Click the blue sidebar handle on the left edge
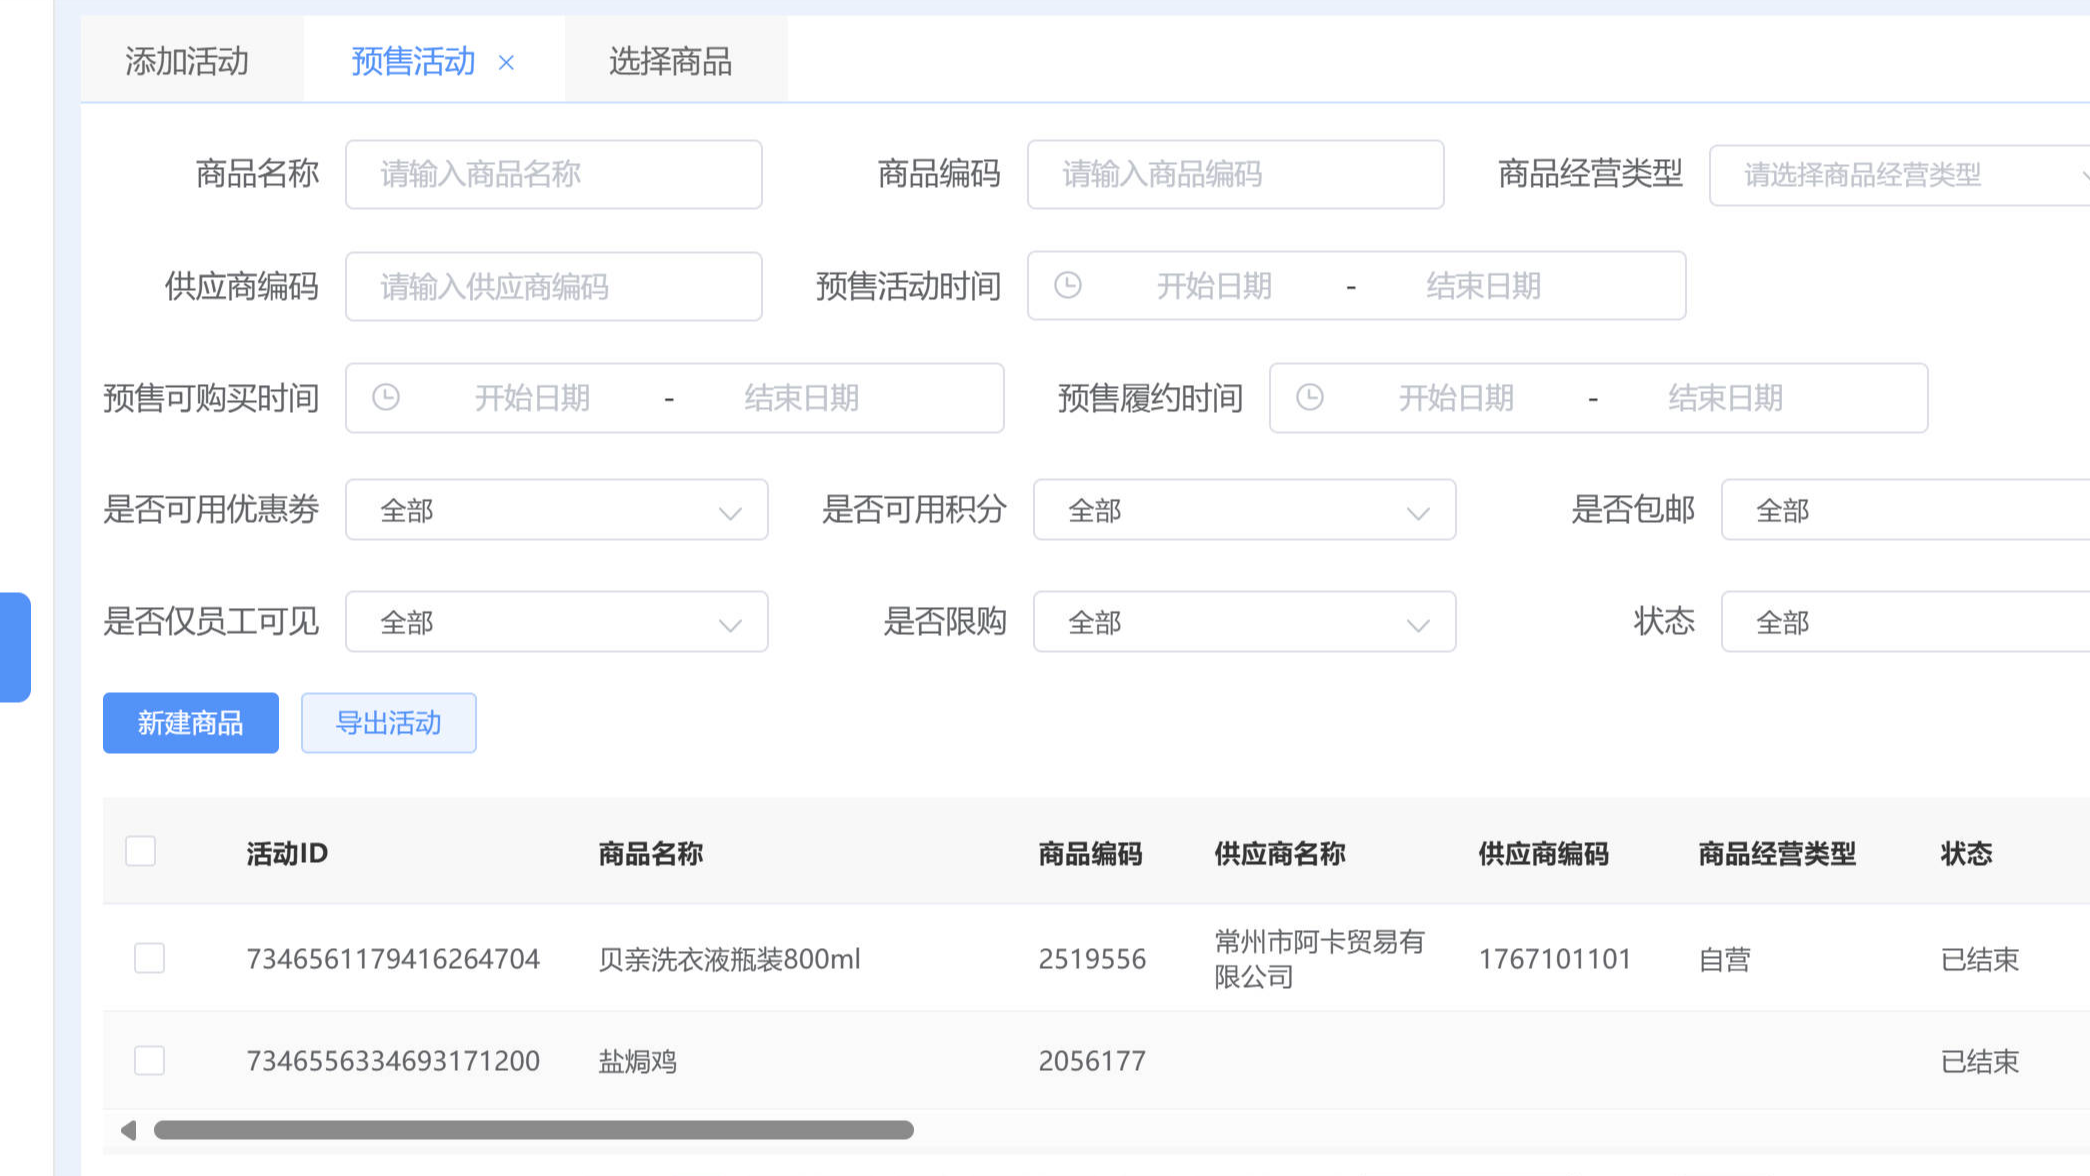The image size is (2090, 1176). (14, 648)
